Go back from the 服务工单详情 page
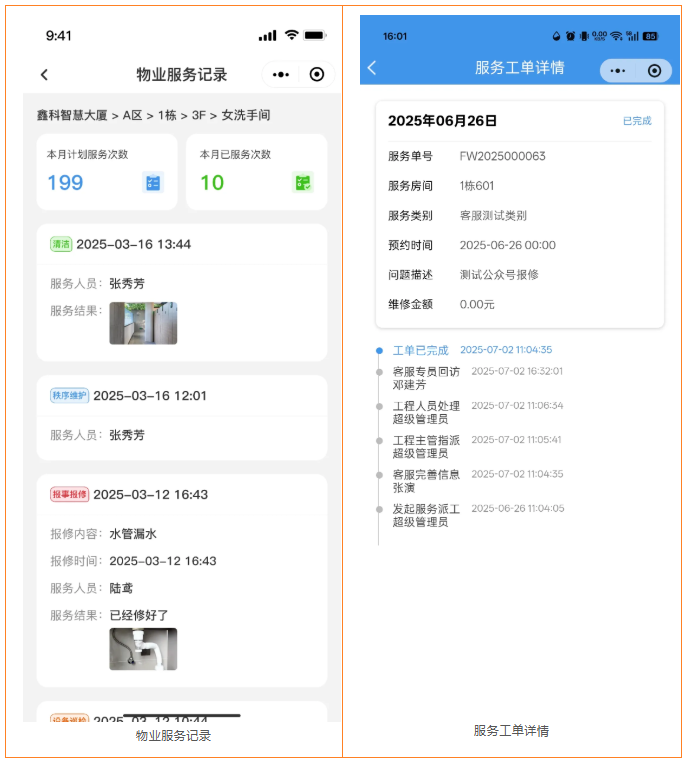The height and width of the screenshot is (768, 689). point(372,68)
